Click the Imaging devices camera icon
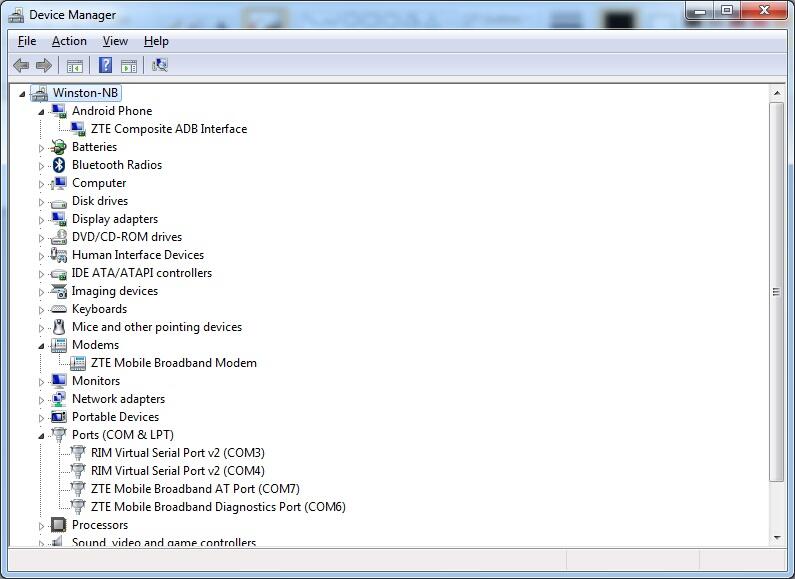Image resolution: width=795 pixels, height=579 pixels. click(59, 291)
